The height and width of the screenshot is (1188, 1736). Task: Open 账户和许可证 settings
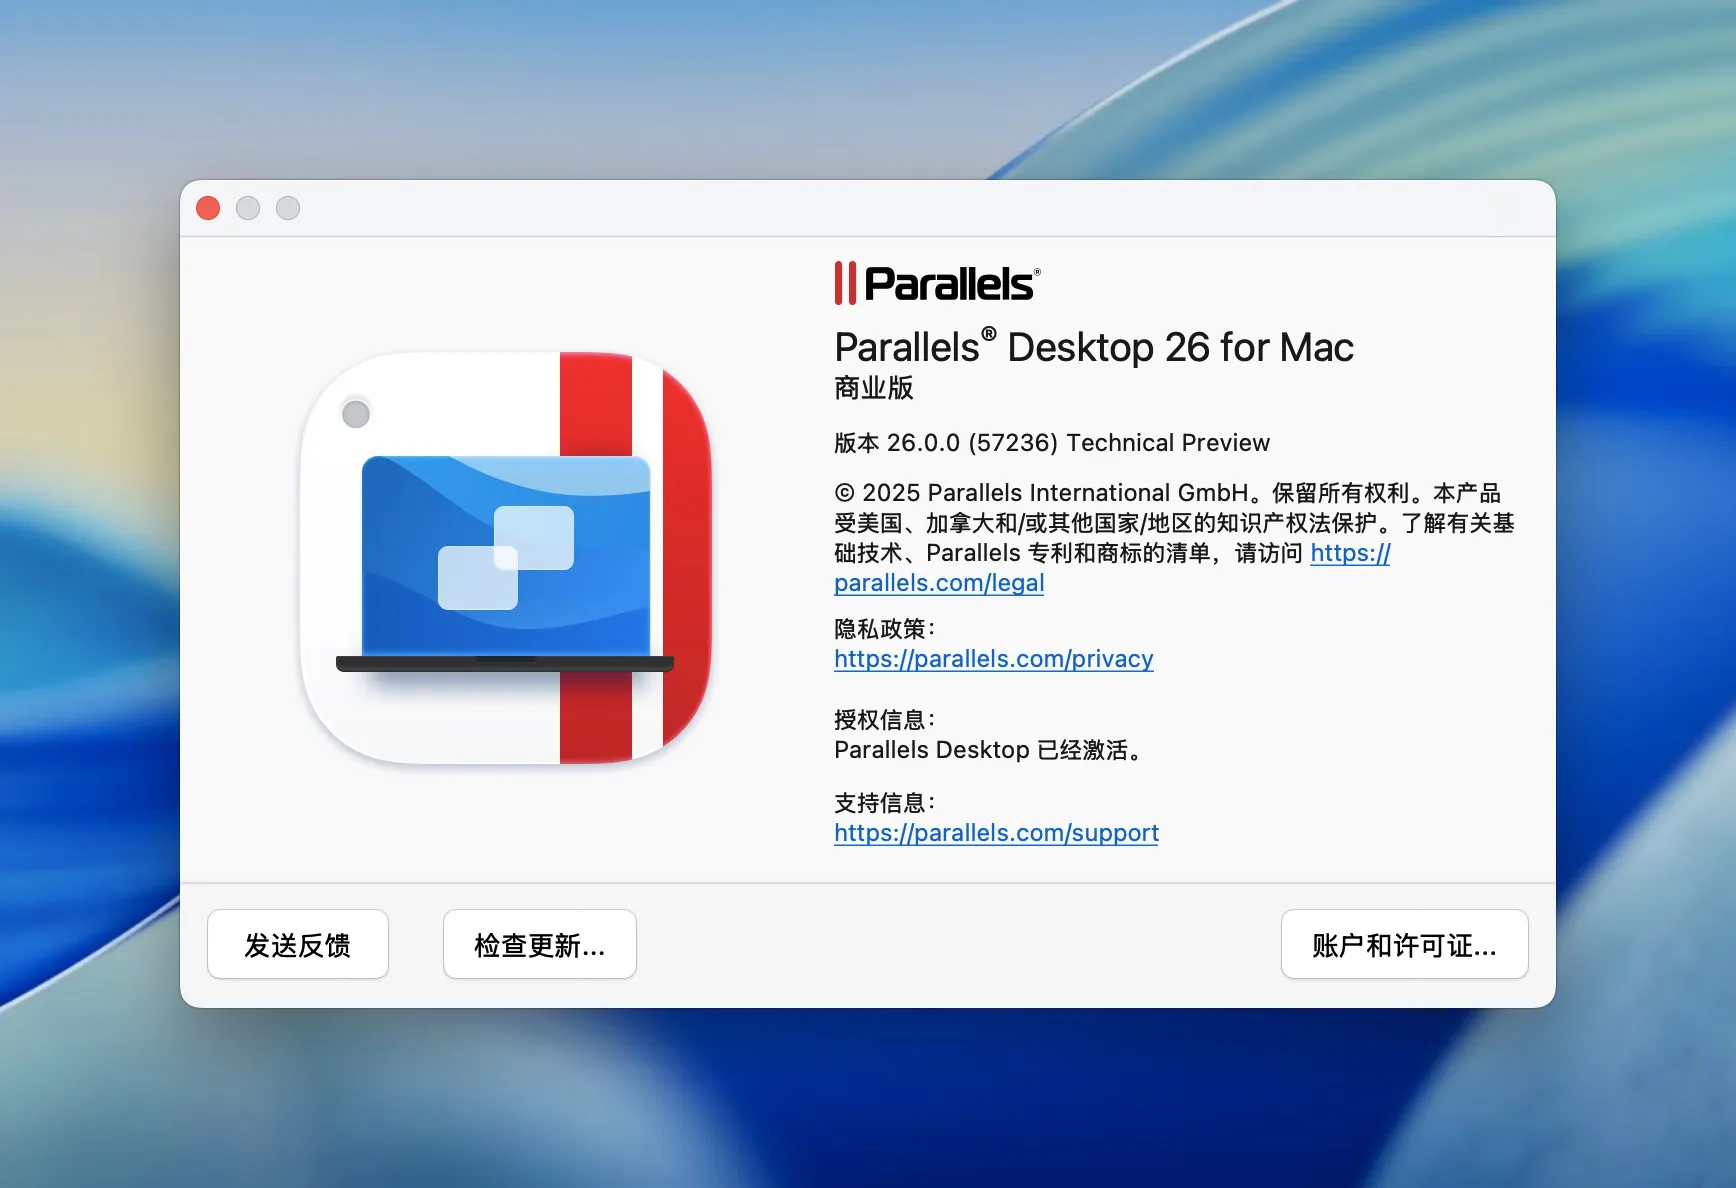pos(1403,944)
